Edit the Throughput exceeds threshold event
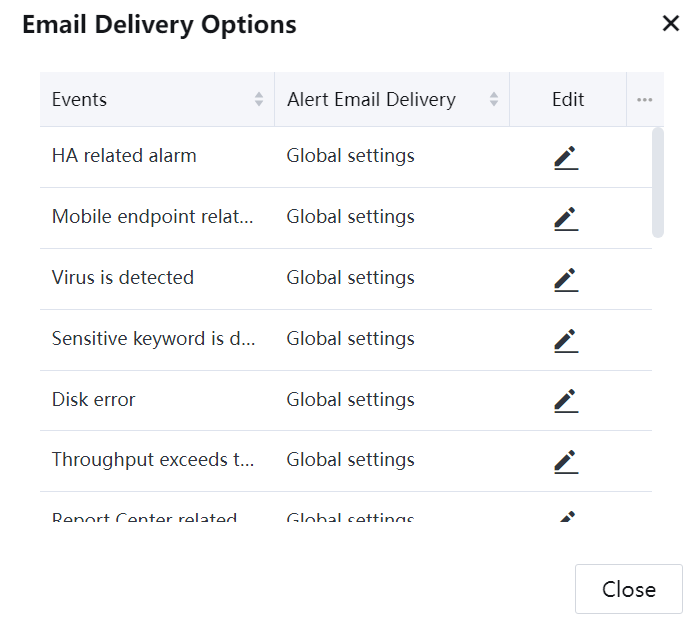 pos(566,461)
